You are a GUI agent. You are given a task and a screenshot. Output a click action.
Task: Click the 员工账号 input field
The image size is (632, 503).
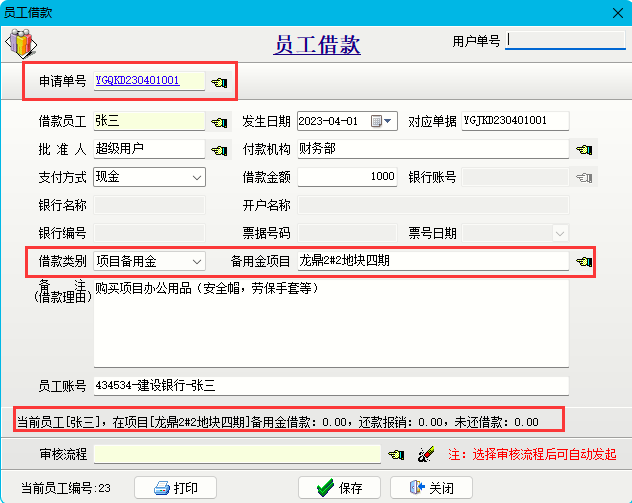coord(330,385)
